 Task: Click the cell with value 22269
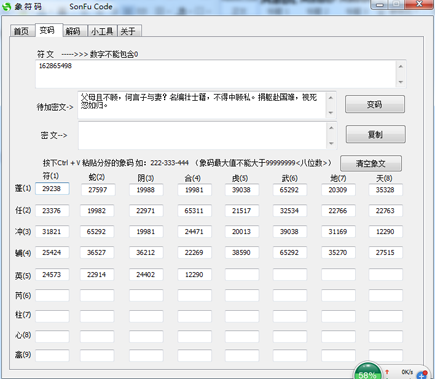click(x=194, y=253)
